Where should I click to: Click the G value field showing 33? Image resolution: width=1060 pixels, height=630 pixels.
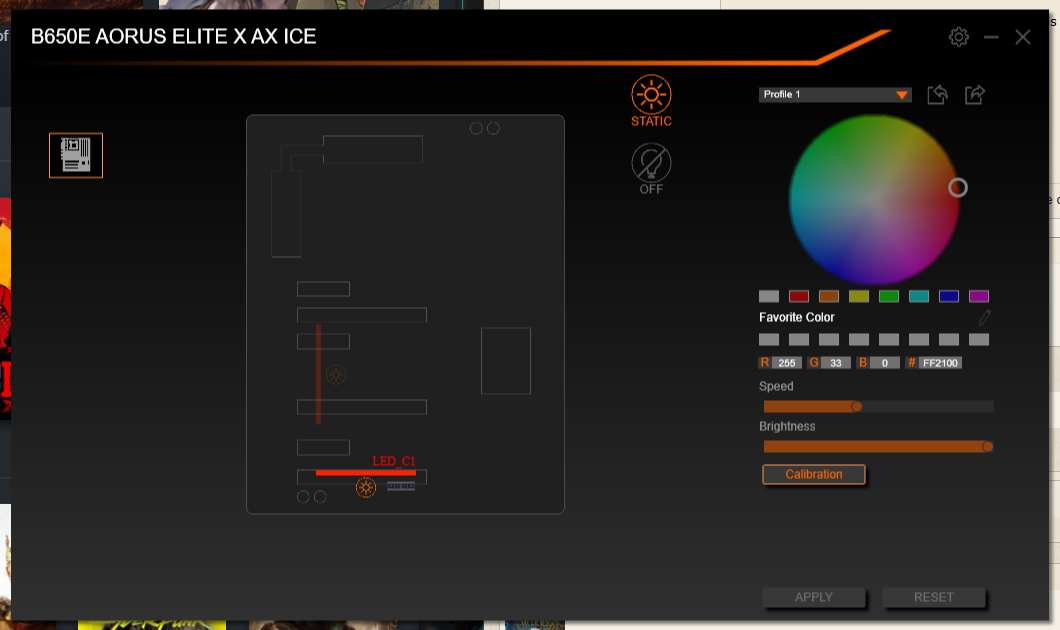pos(836,363)
